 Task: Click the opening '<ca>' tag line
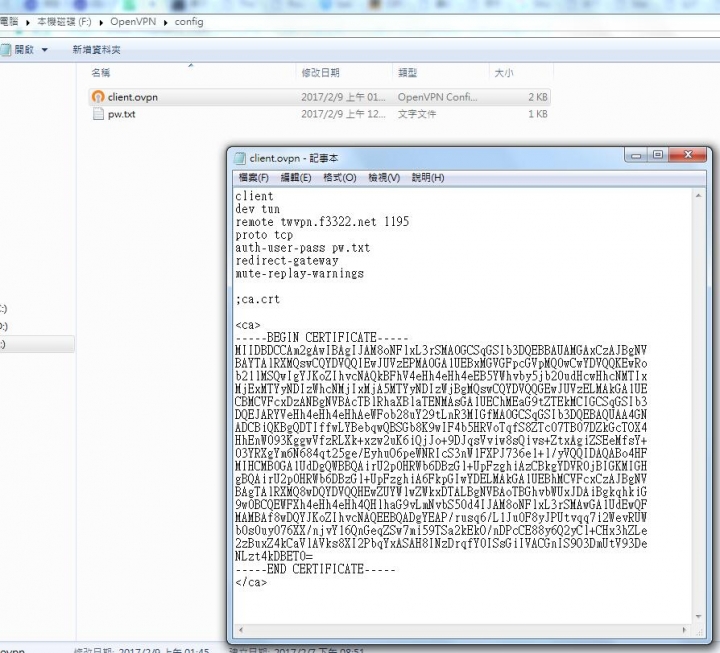click(x=248, y=325)
